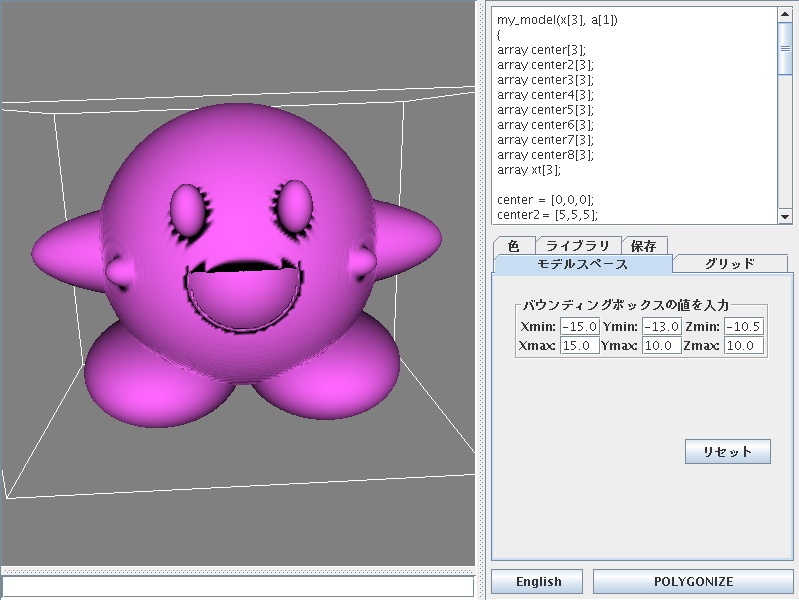Click the POLYGONIZE button

tap(693, 582)
